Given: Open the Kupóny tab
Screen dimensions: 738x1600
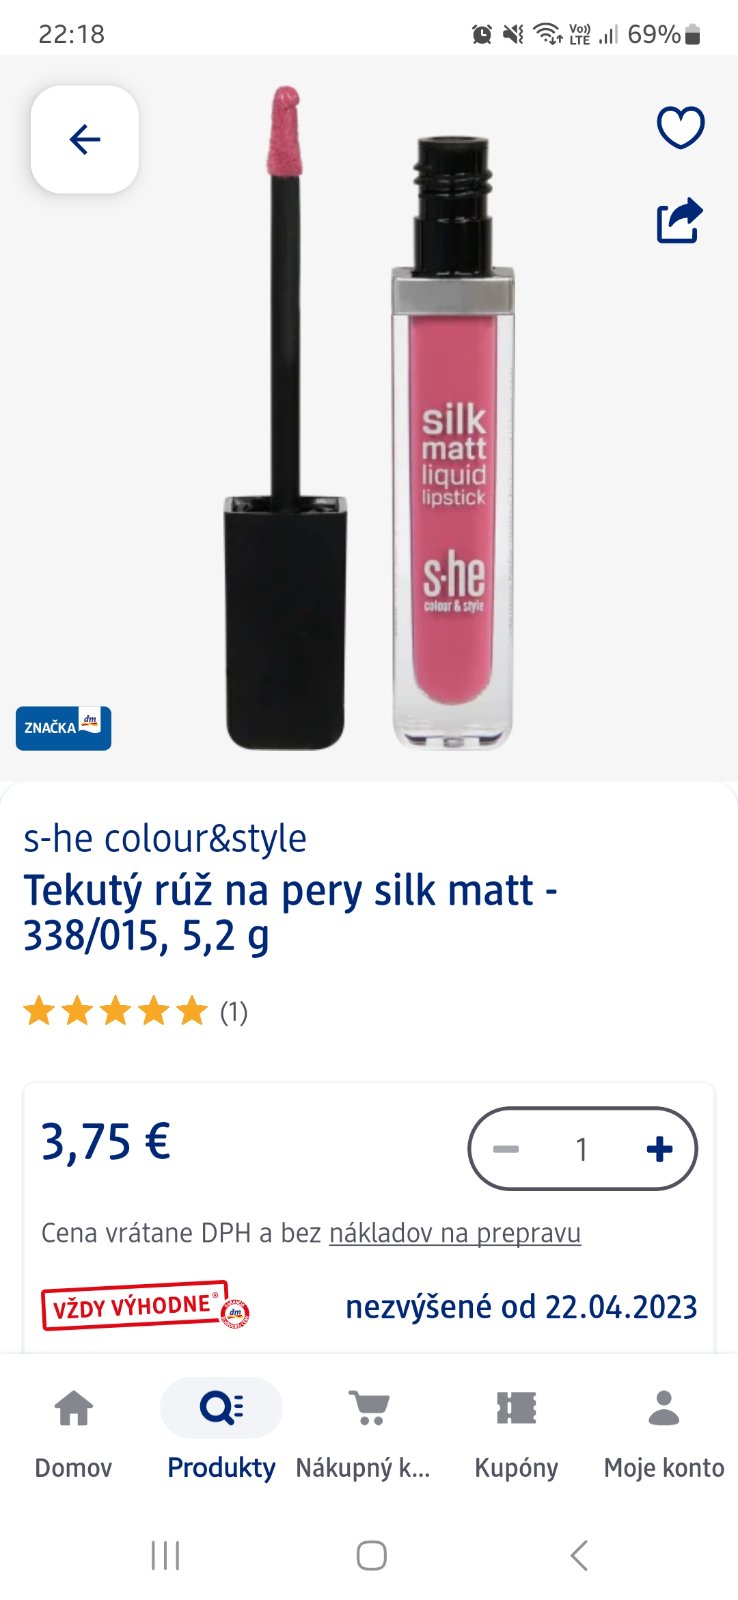Looking at the screenshot, I should point(516,1428).
